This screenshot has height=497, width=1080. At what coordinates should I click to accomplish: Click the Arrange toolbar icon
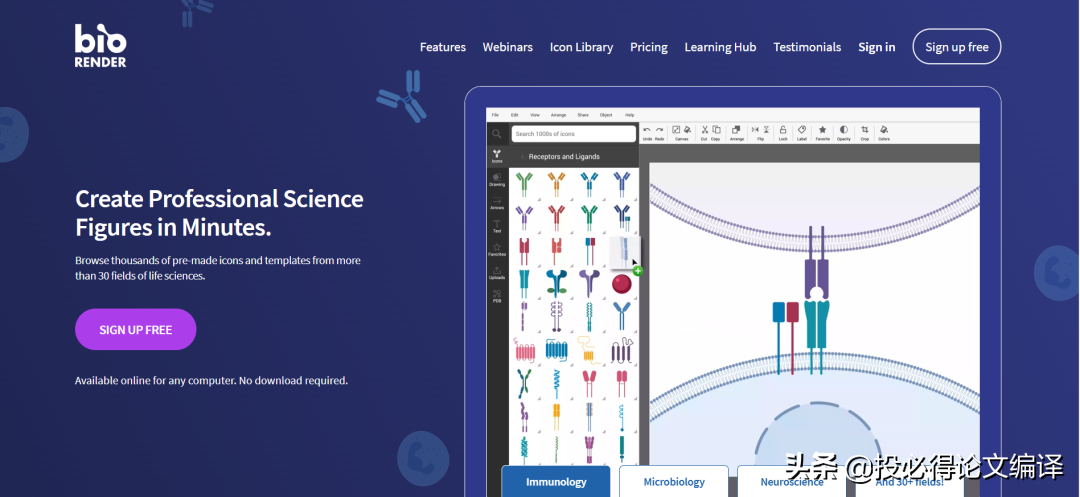(x=736, y=129)
